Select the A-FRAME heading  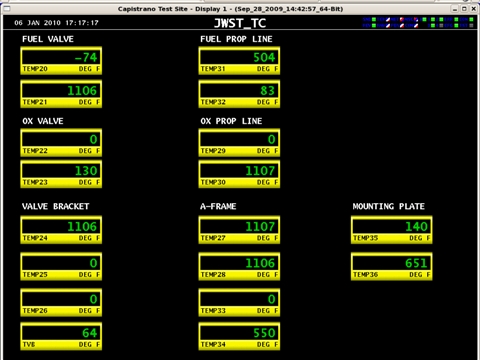218,206
